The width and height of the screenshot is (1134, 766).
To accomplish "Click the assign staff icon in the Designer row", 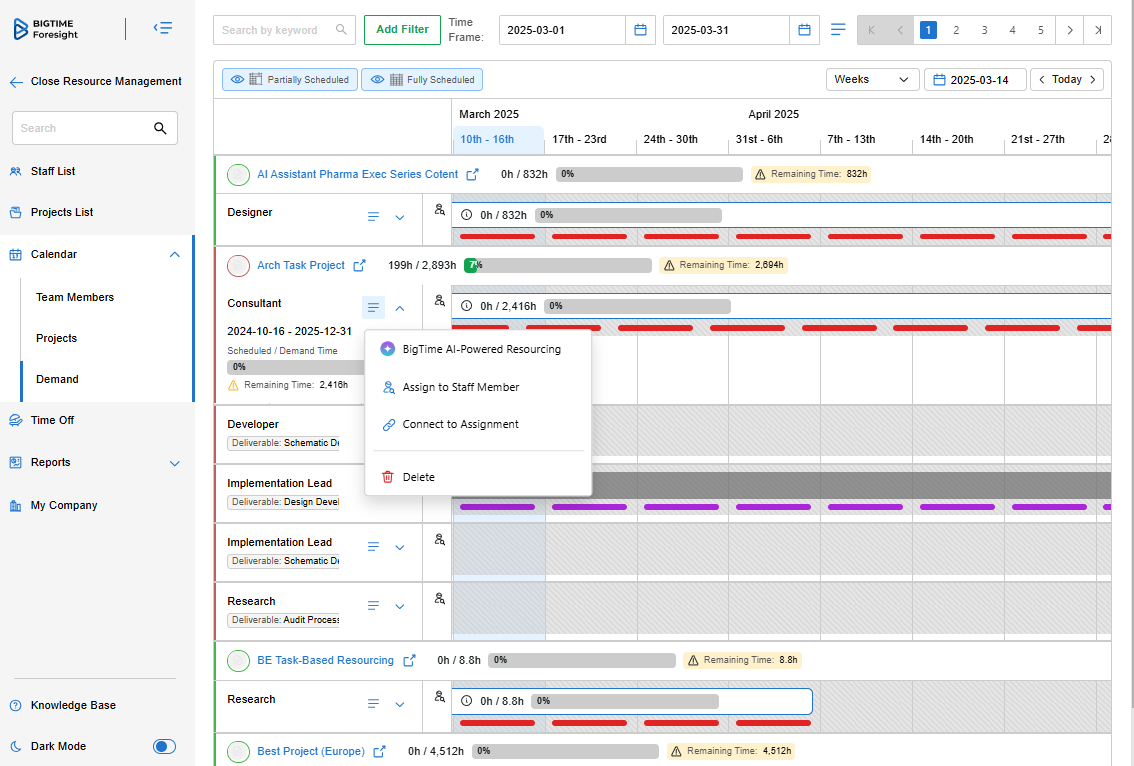I will coord(439,210).
